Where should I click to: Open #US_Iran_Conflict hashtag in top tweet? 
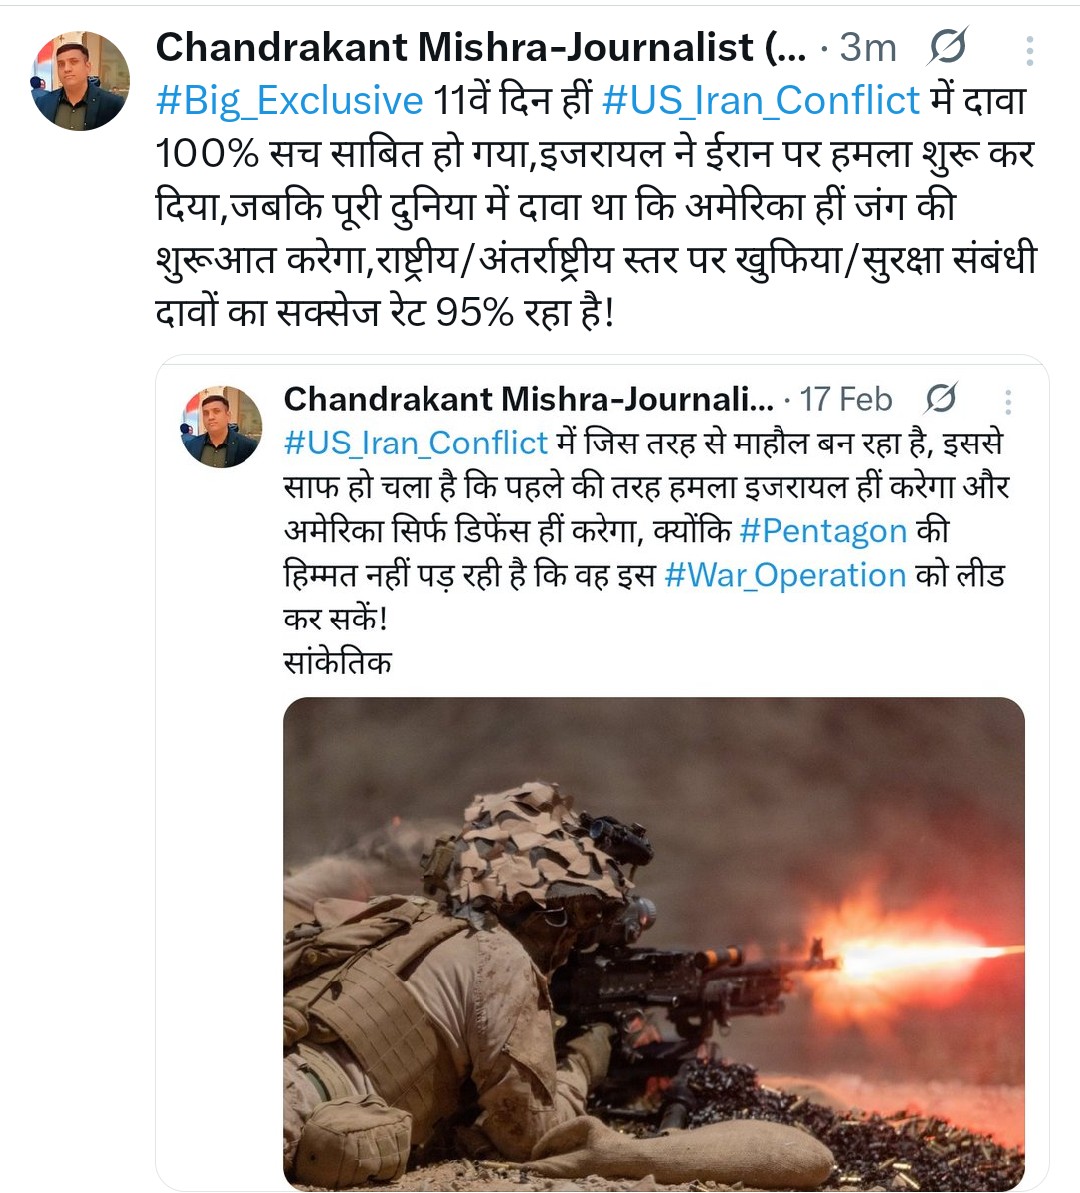(x=761, y=101)
